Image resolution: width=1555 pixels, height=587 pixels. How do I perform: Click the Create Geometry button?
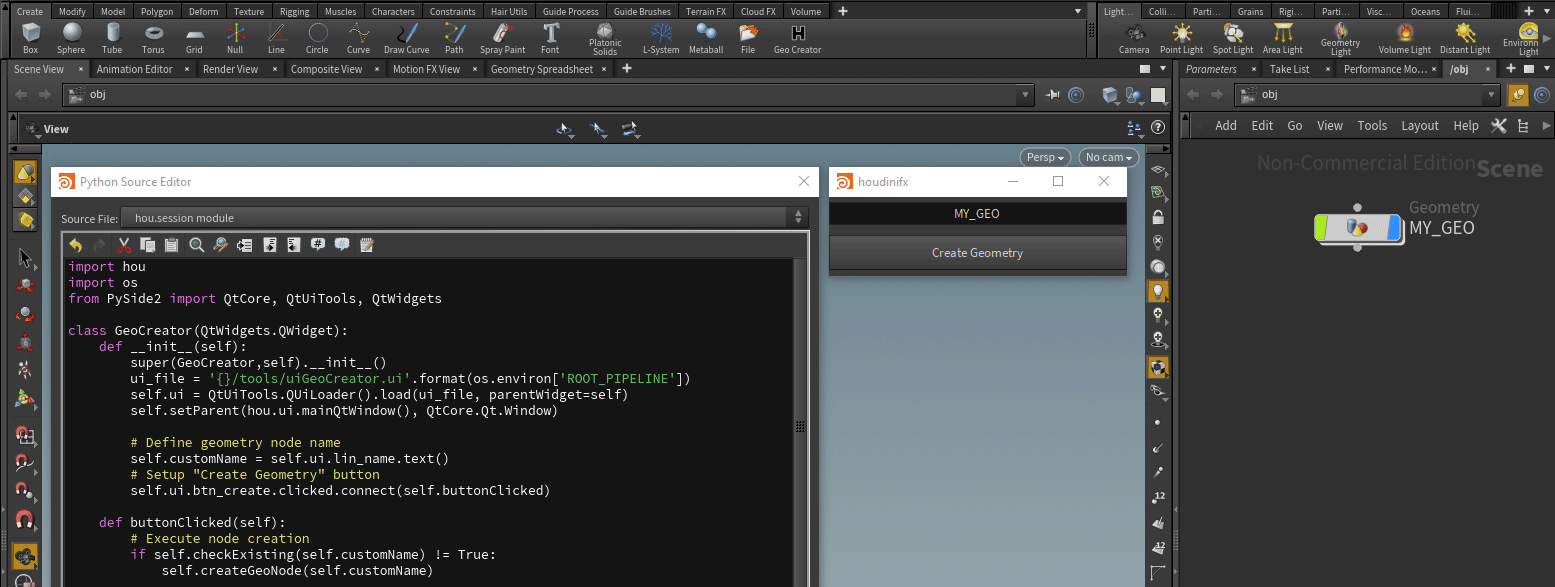click(x=978, y=253)
